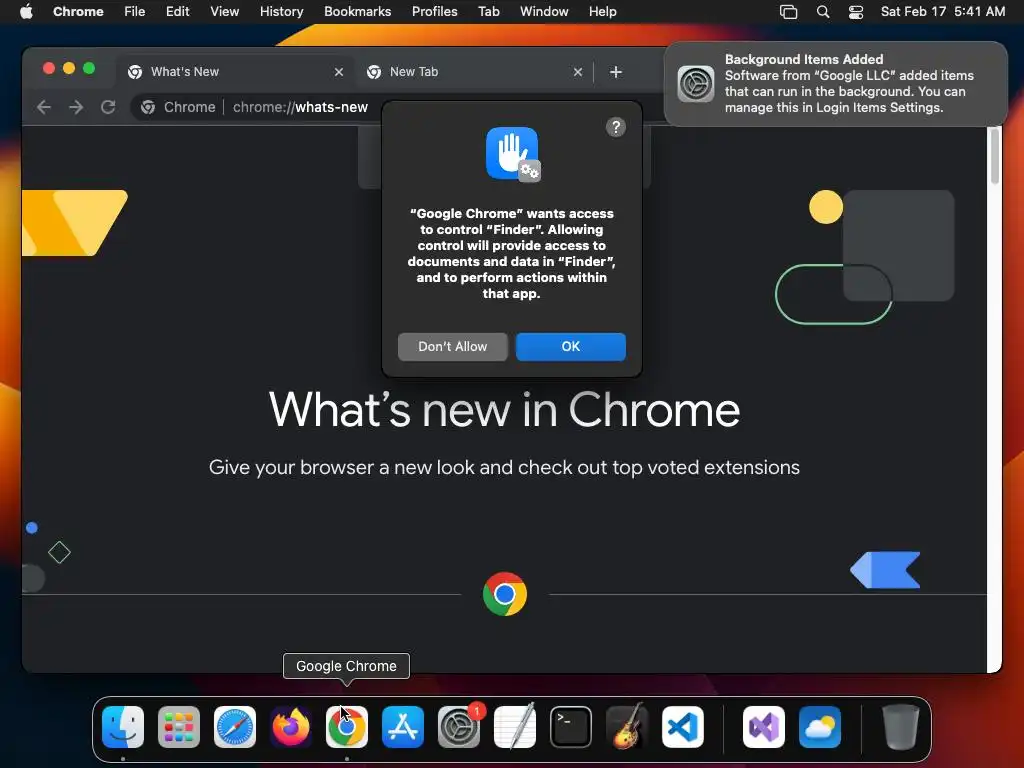The image size is (1024, 768).
Task: Click the chrome://whats-new address bar
Action: click(x=300, y=107)
